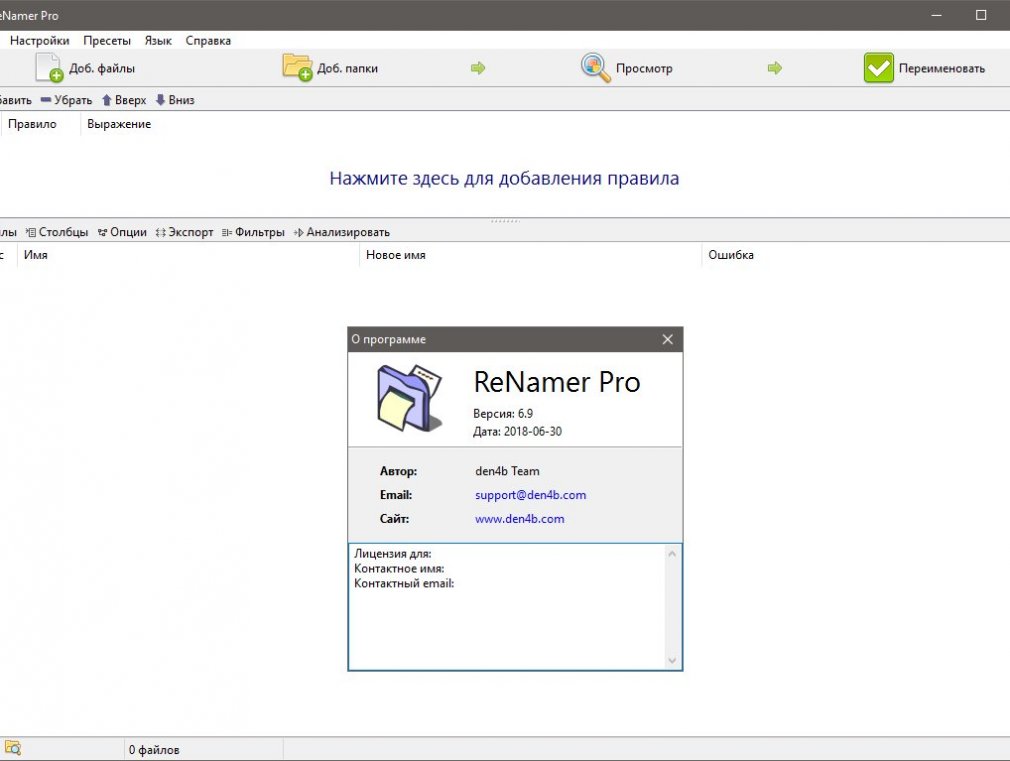Click the green arrow before Переименовать
Viewport: 1010px width, 761px height.
coord(775,68)
